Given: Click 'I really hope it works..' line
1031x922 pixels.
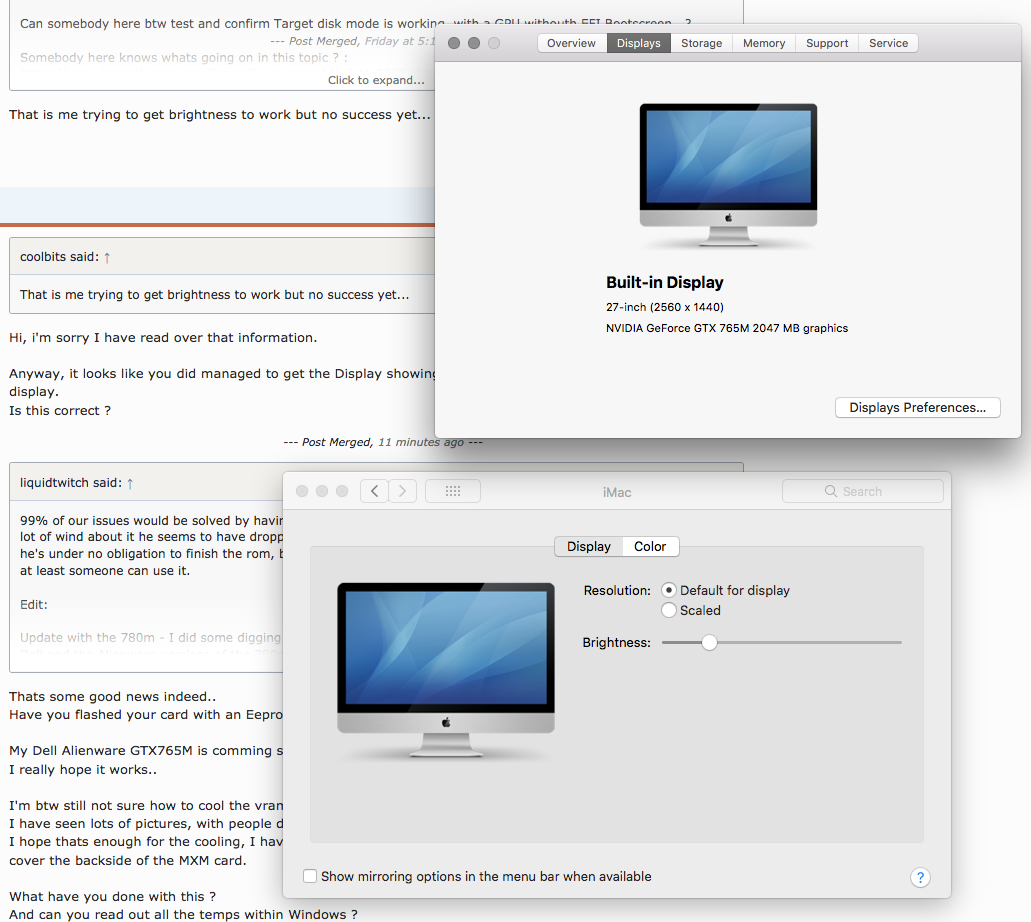Looking at the screenshot, I should [83, 769].
